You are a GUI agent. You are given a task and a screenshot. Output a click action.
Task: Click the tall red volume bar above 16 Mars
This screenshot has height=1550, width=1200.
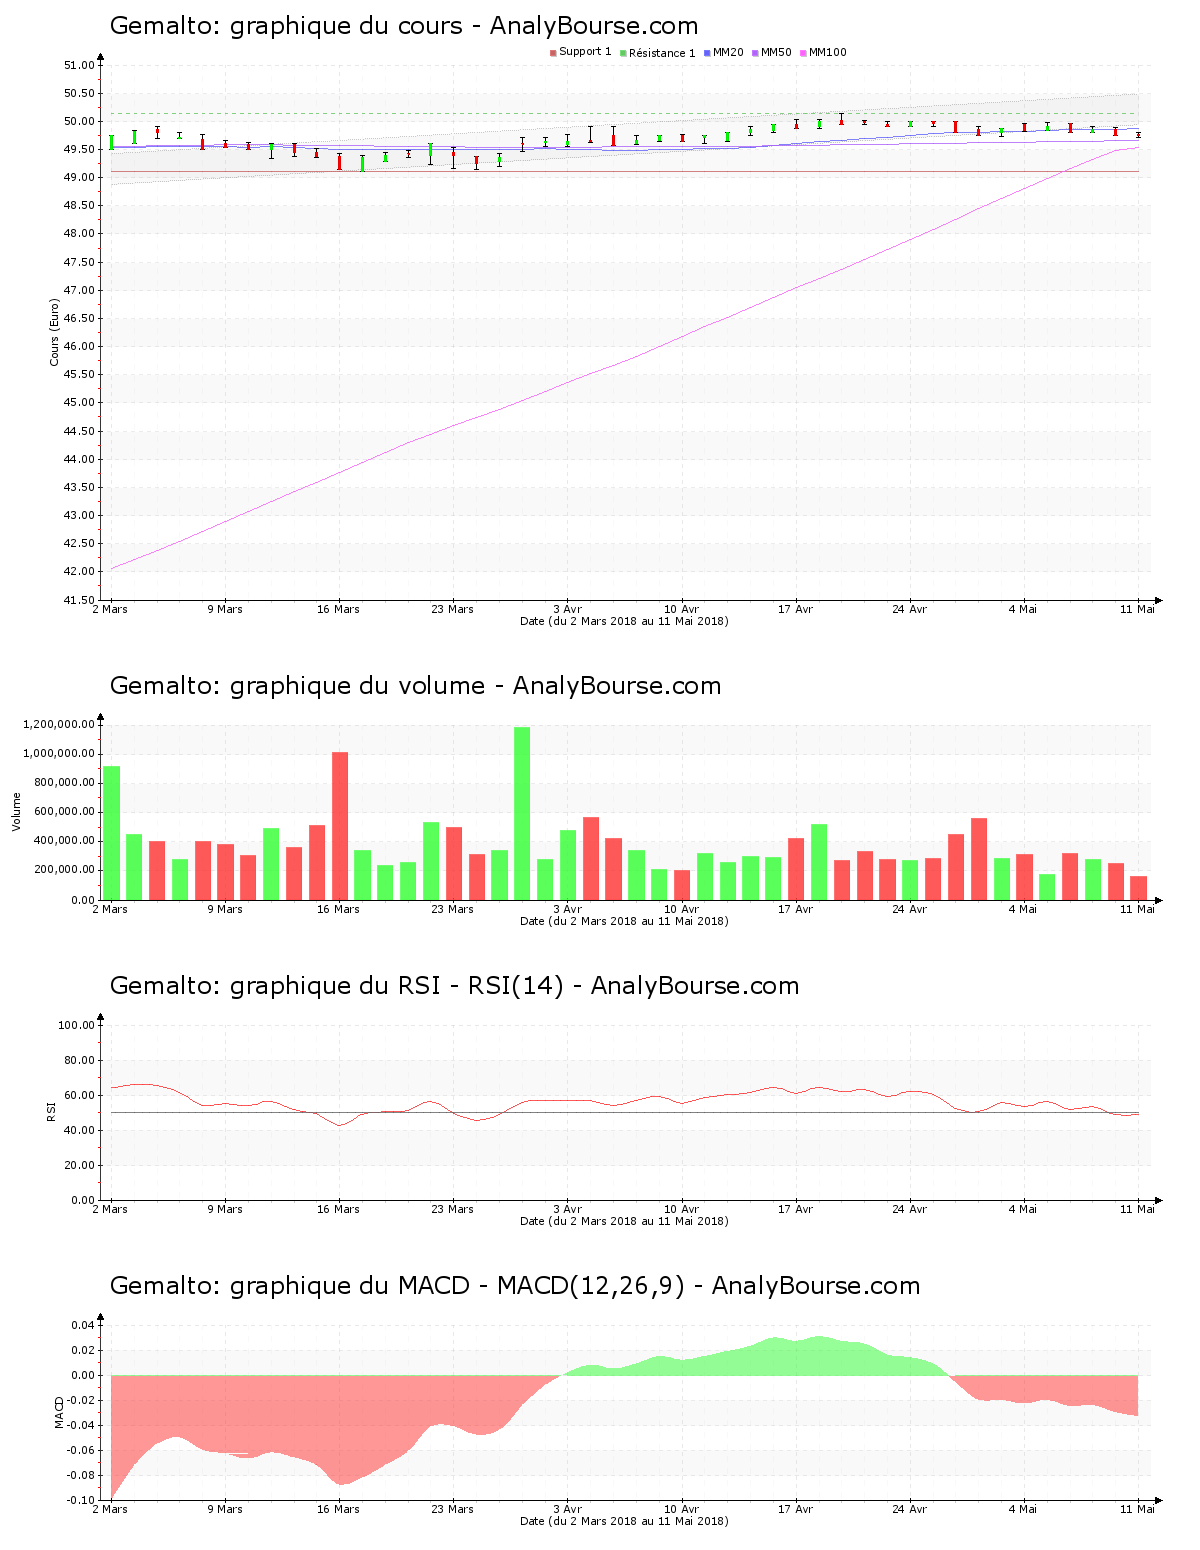340,826
